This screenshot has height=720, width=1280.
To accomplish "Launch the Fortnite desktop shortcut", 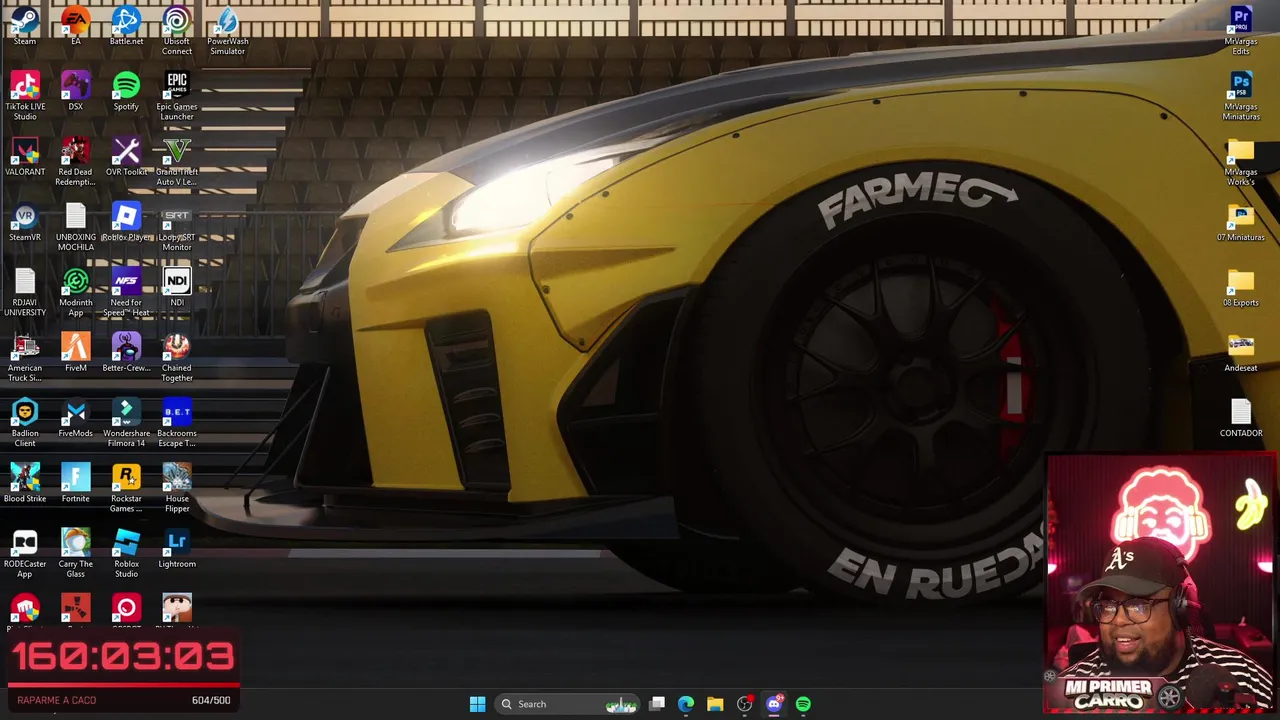I will pos(76,483).
